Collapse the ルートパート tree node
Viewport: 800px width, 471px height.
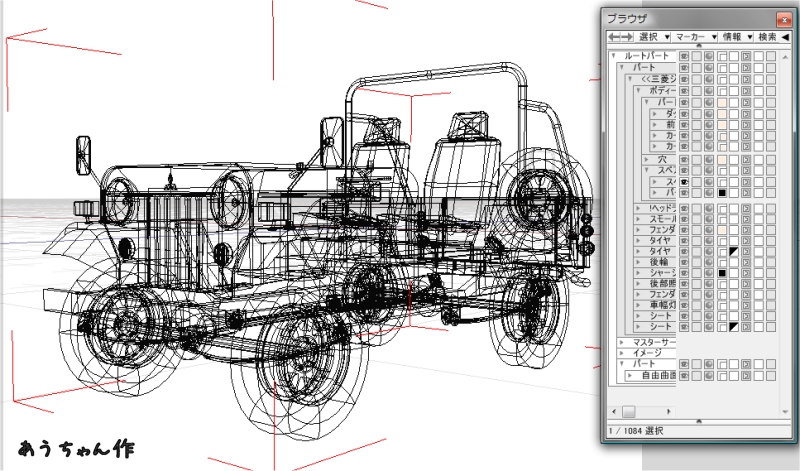(614, 56)
